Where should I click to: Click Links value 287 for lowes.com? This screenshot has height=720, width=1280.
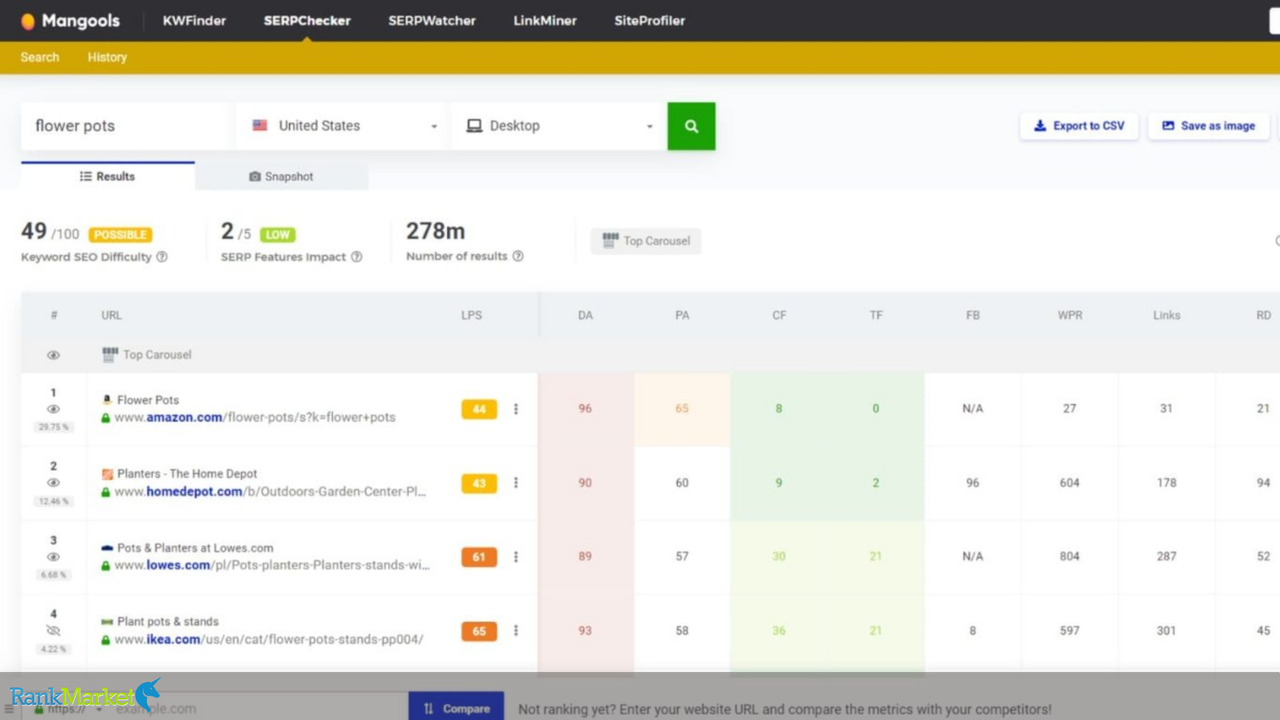pos(1166,557)
